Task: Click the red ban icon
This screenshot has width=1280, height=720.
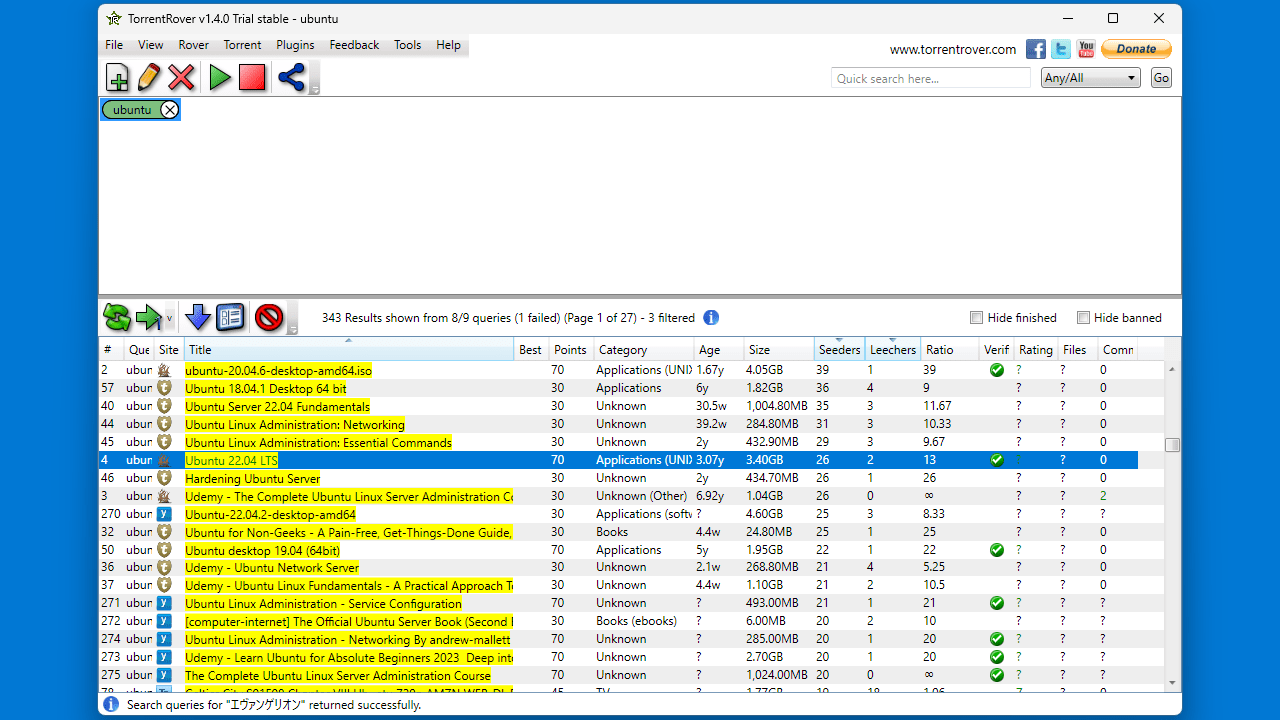Action: coord(269,318)
